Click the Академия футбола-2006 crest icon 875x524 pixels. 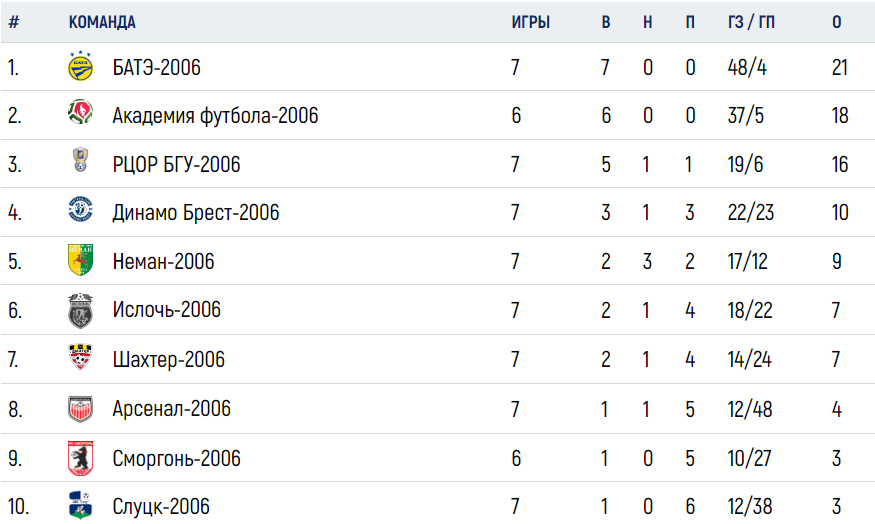click(80, 112)
